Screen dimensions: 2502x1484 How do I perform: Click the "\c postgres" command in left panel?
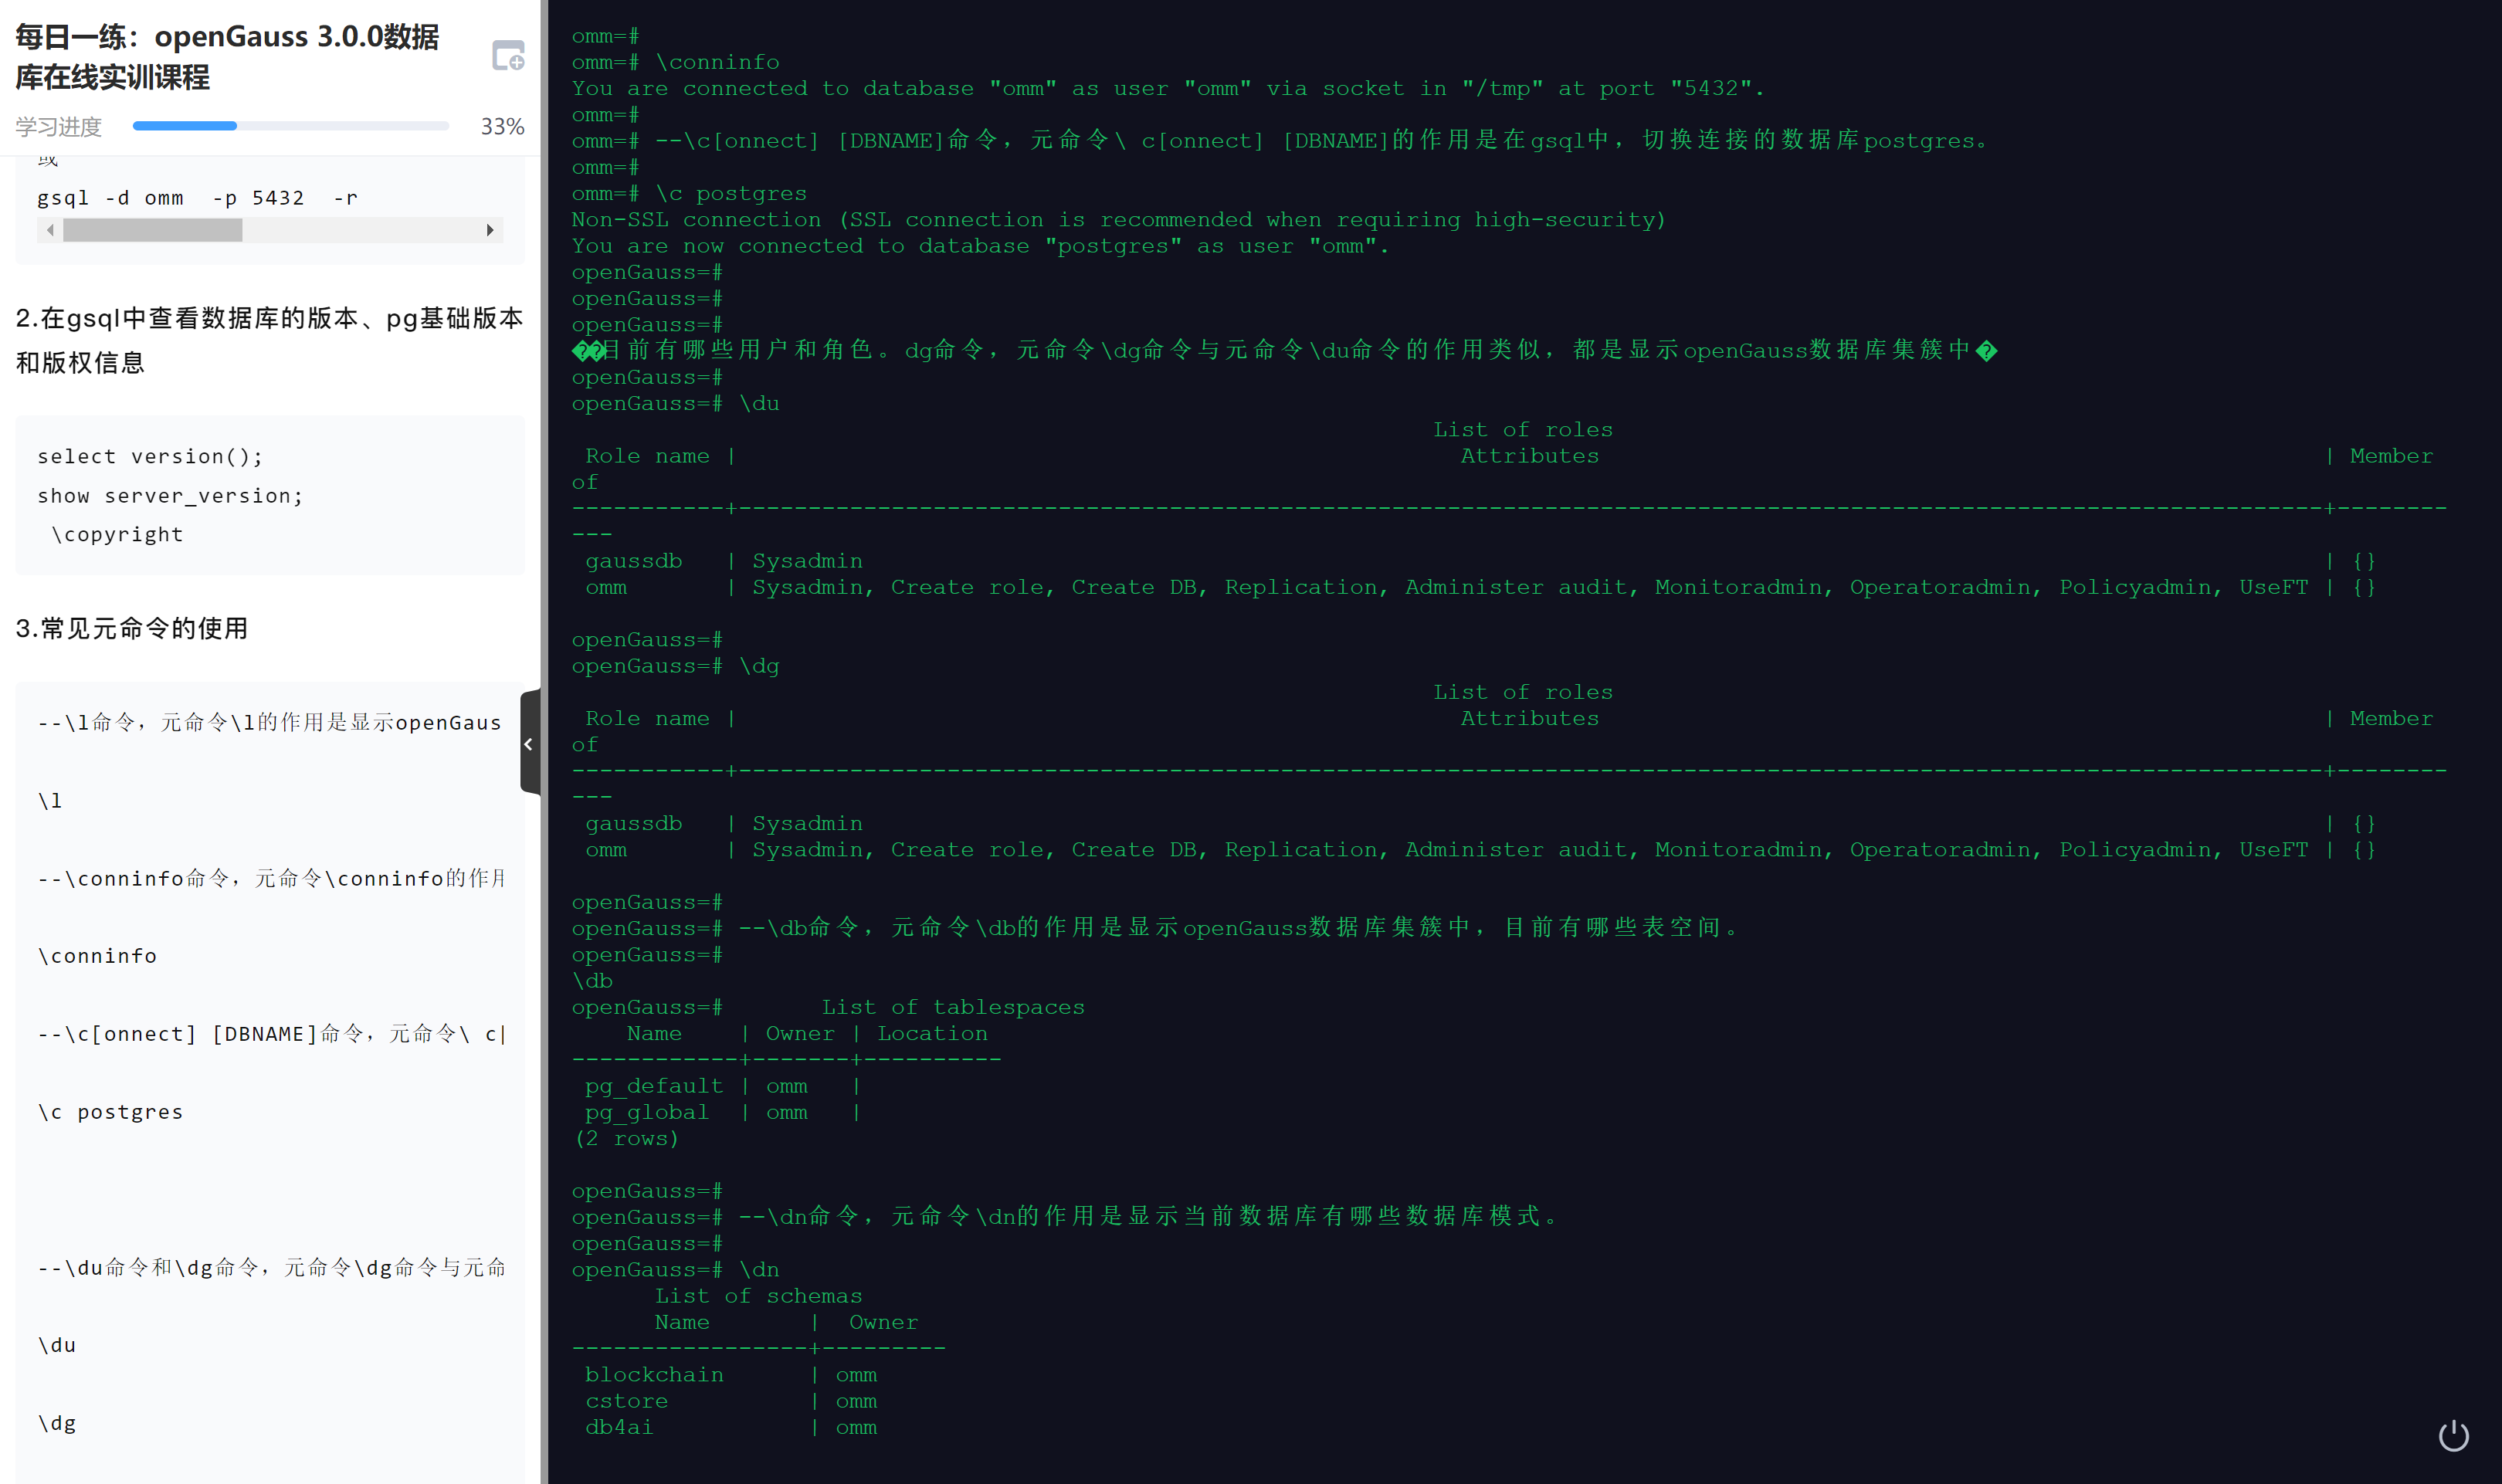click(x=110, y=1112)
